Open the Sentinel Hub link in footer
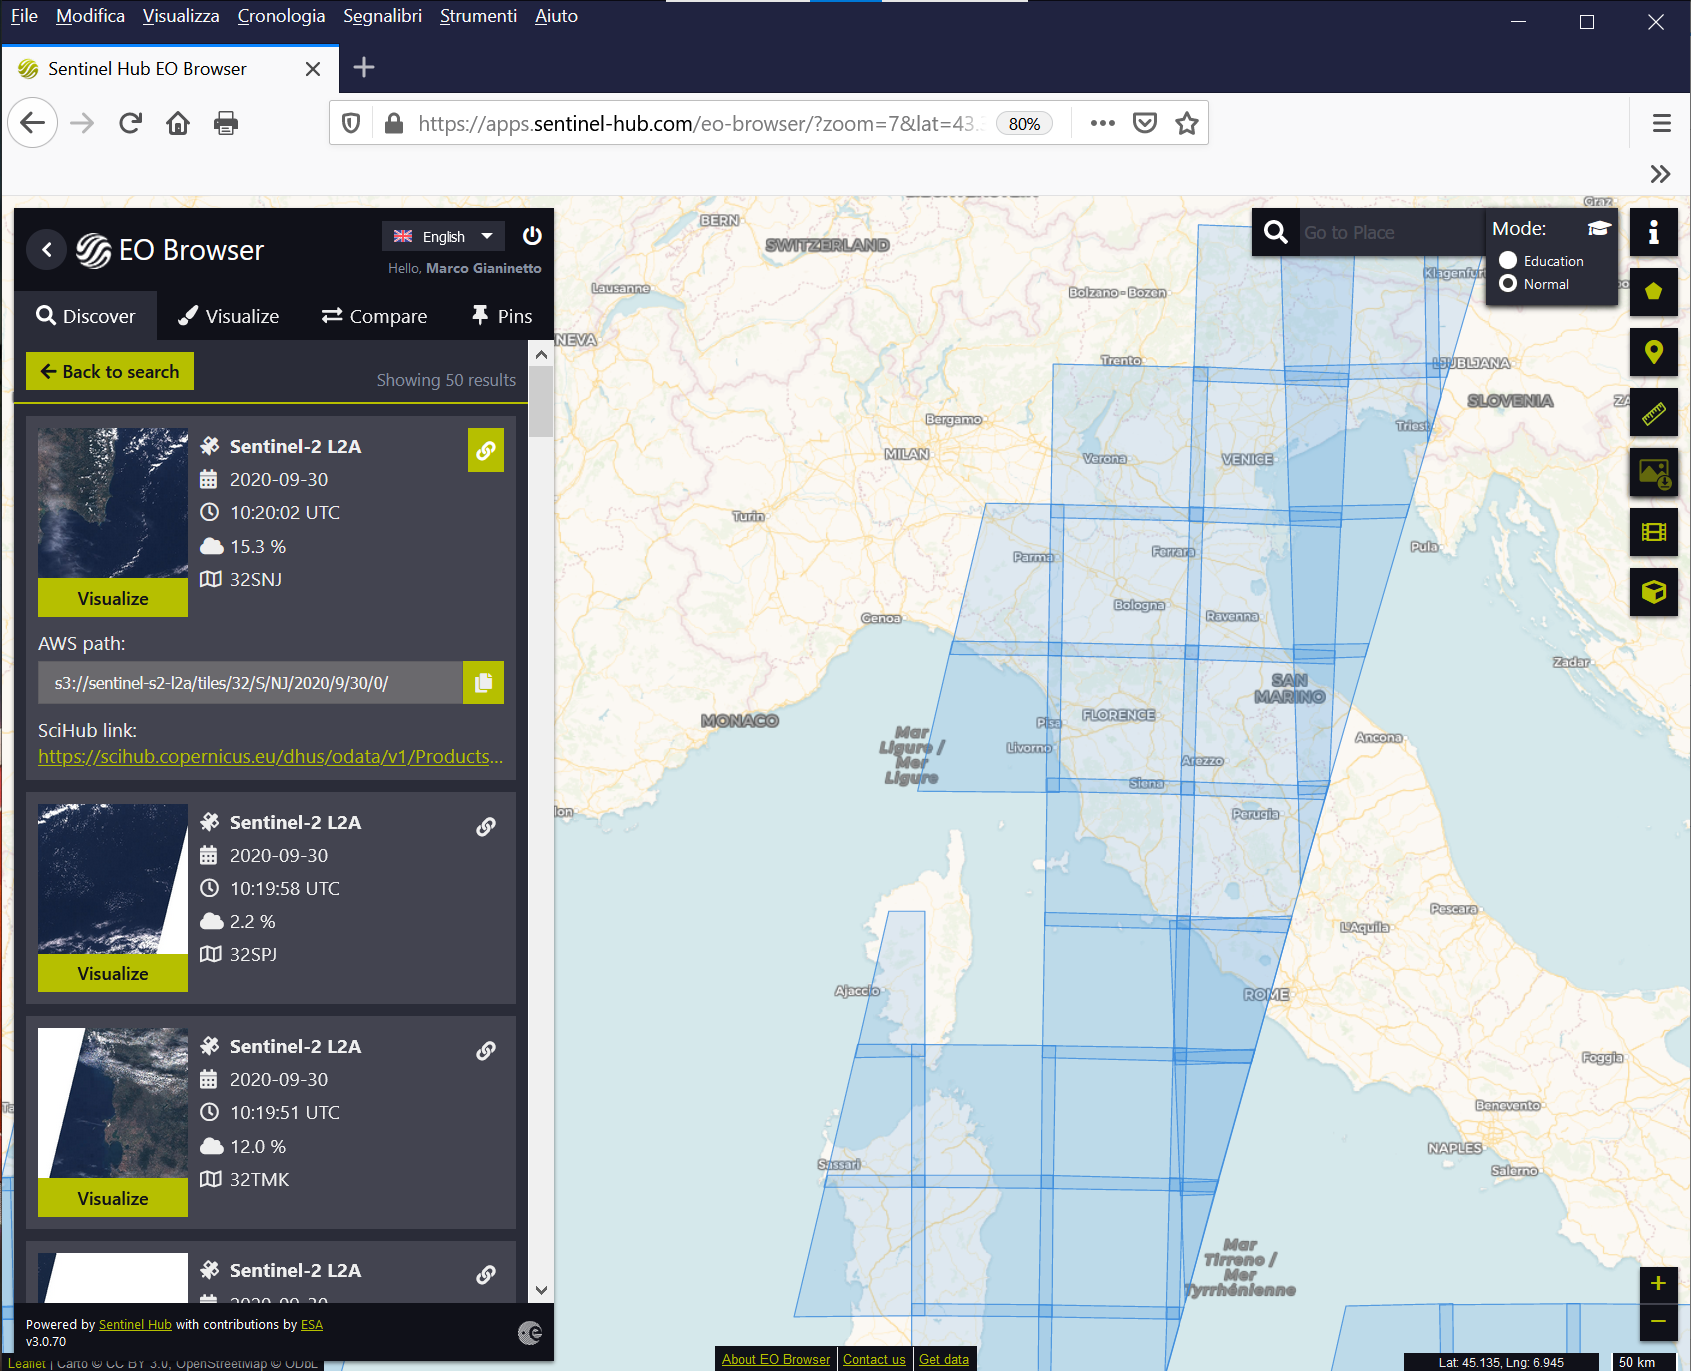Screen dimensions: 1691x1371 click(135, 1324)
